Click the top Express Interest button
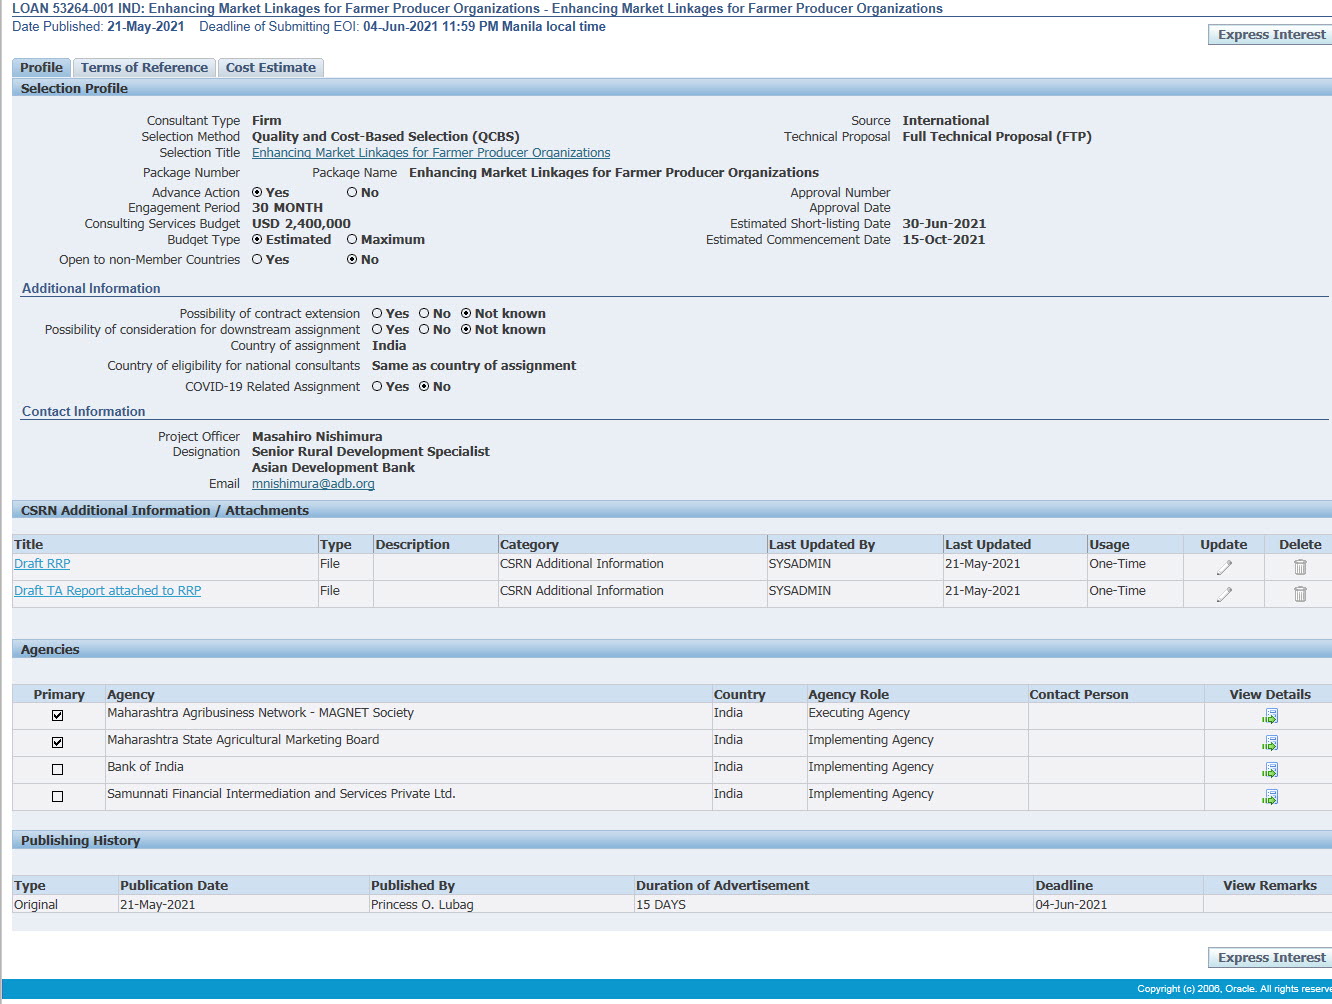Viewport: 1332px width, 1004px height. [x=1271, y=34]
